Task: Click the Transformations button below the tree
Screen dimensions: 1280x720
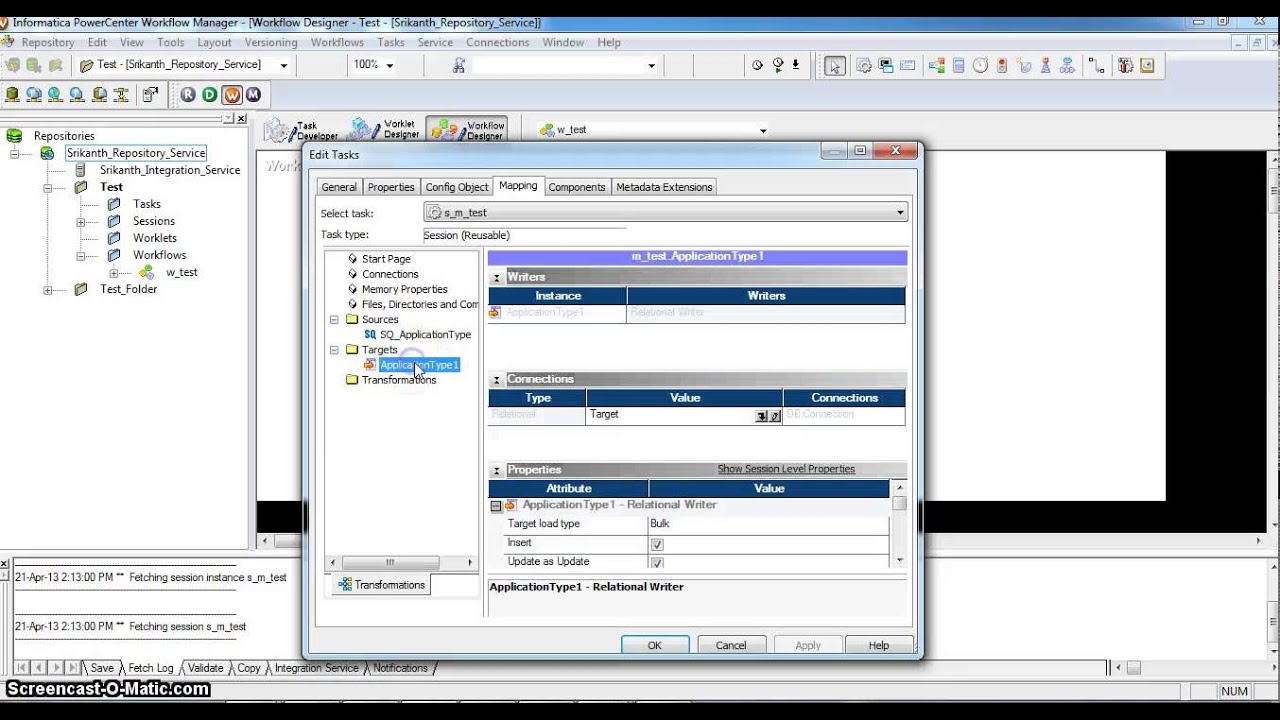Action: click(x=382, y=585)
